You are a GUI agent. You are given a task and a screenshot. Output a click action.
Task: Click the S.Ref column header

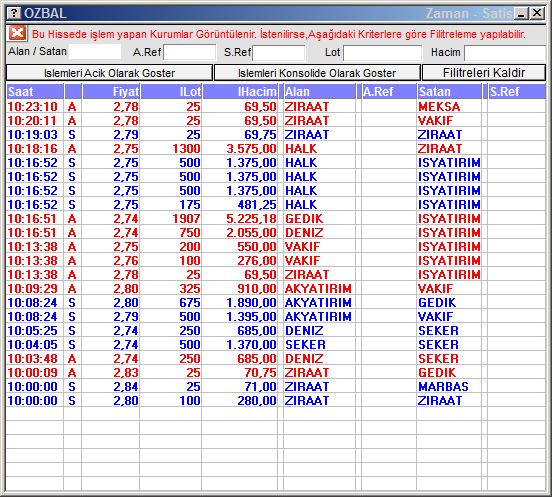click(517, 92)
